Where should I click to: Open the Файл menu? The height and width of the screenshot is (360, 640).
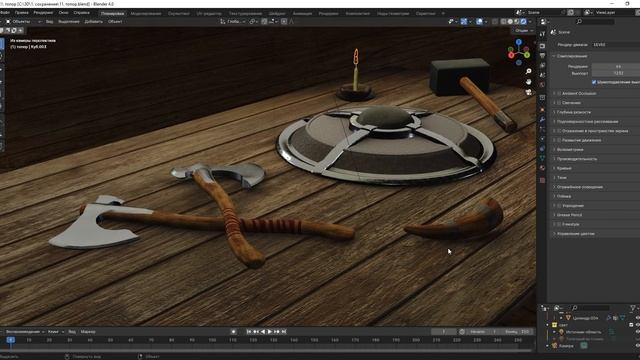[4, 13]
